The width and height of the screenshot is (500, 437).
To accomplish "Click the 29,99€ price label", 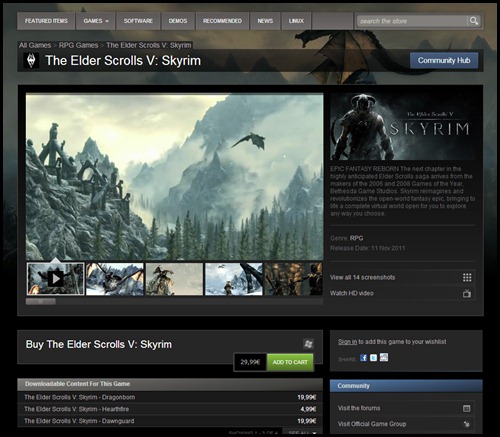I will point(250,362).
